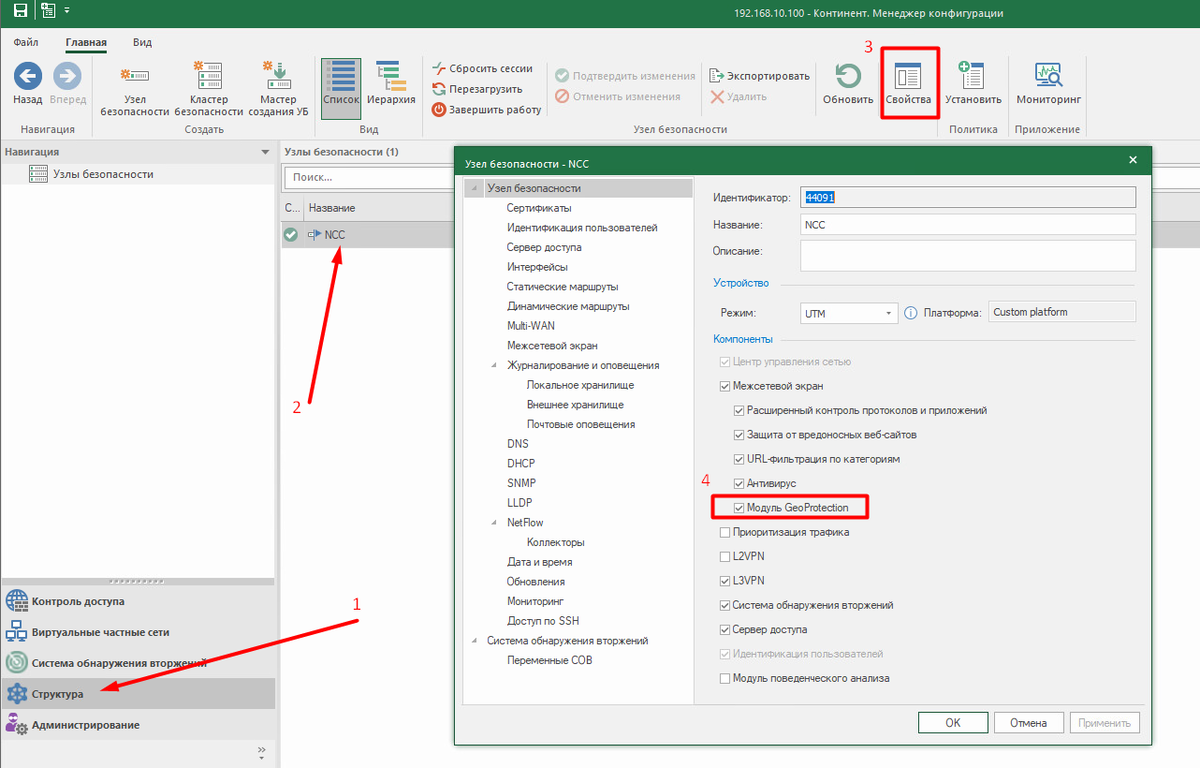Select Интерфейсы in the dialog tree
Image resolution: width=1200 pixels, height=768 pixels.
tap(537, 267)
